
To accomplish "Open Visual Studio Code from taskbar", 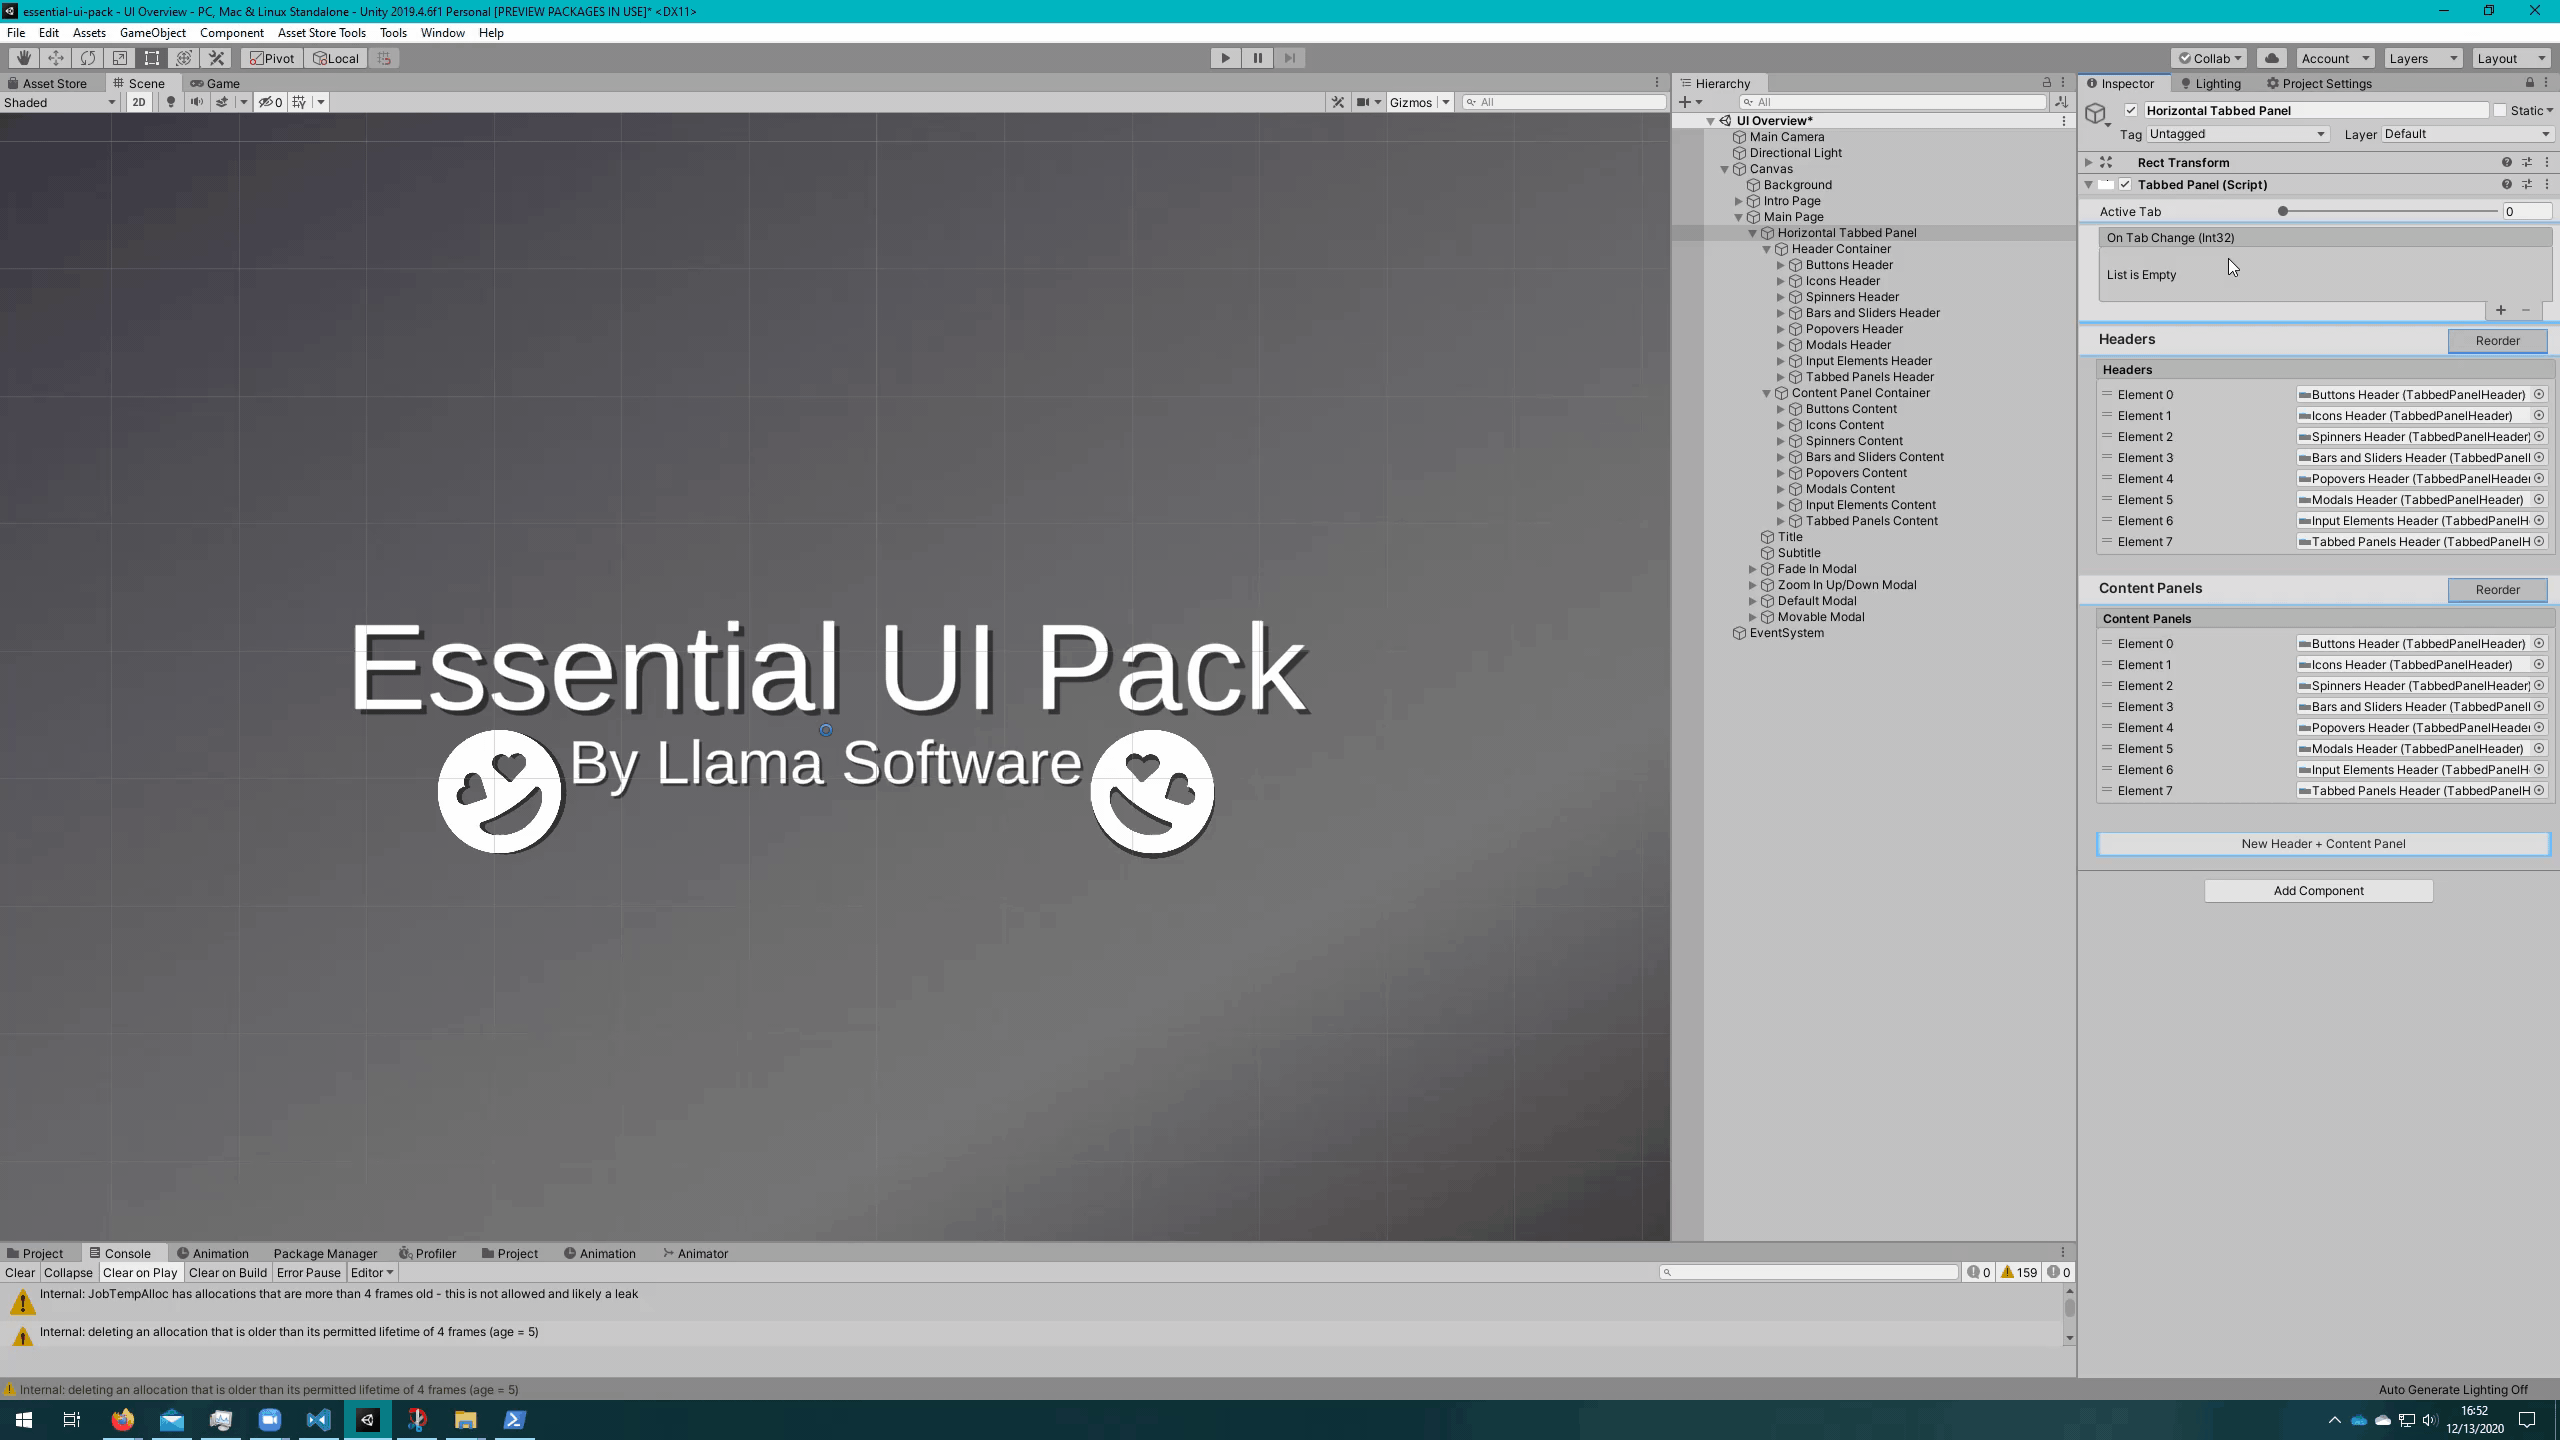I will click(x=318, y=1420).
